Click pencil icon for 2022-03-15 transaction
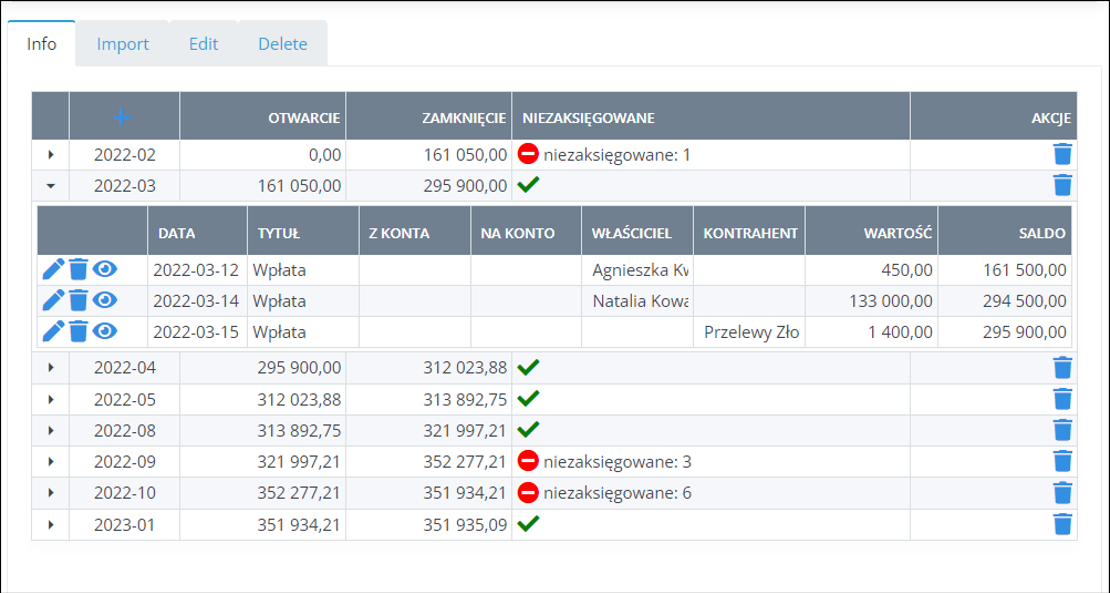 point(54,331)
